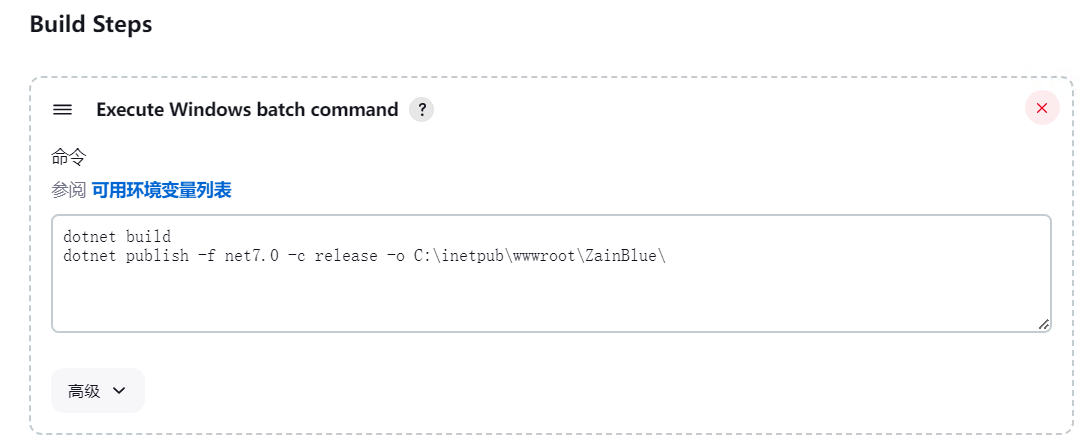Click the 高级 button

coord(98,390)
